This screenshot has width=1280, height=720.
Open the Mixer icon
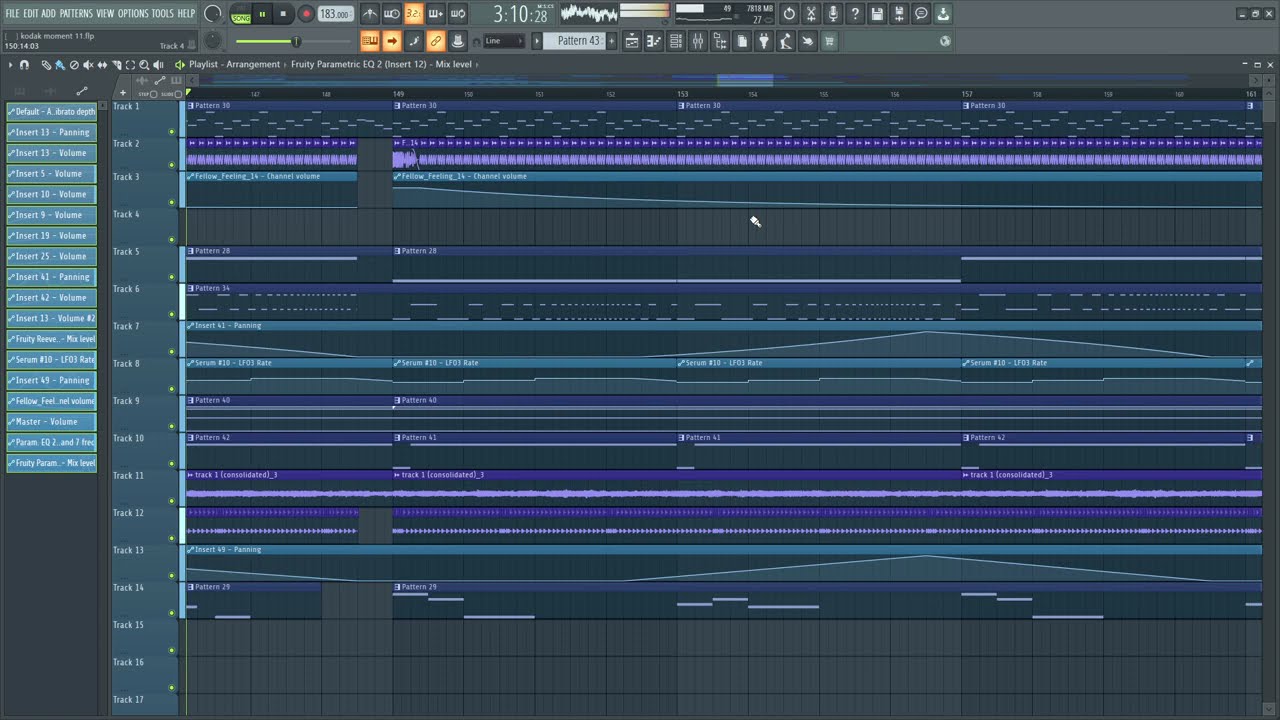[x=697, y=41]
